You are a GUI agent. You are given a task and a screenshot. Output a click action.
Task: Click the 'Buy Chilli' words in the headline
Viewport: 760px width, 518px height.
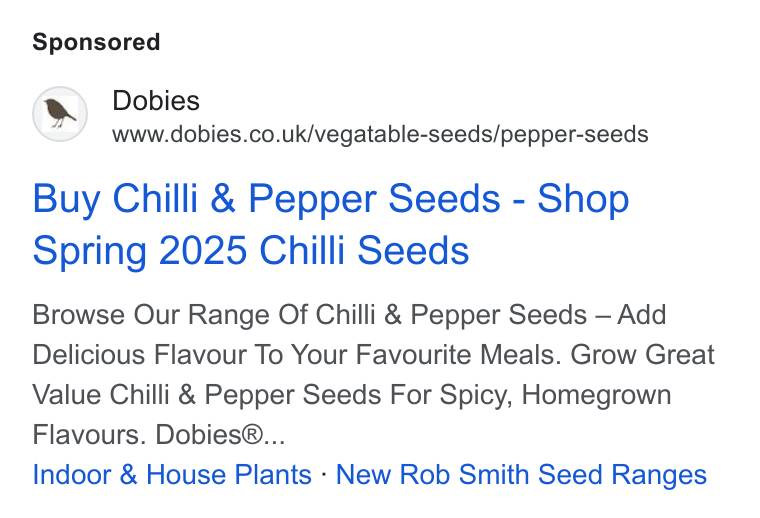[115, 198]
